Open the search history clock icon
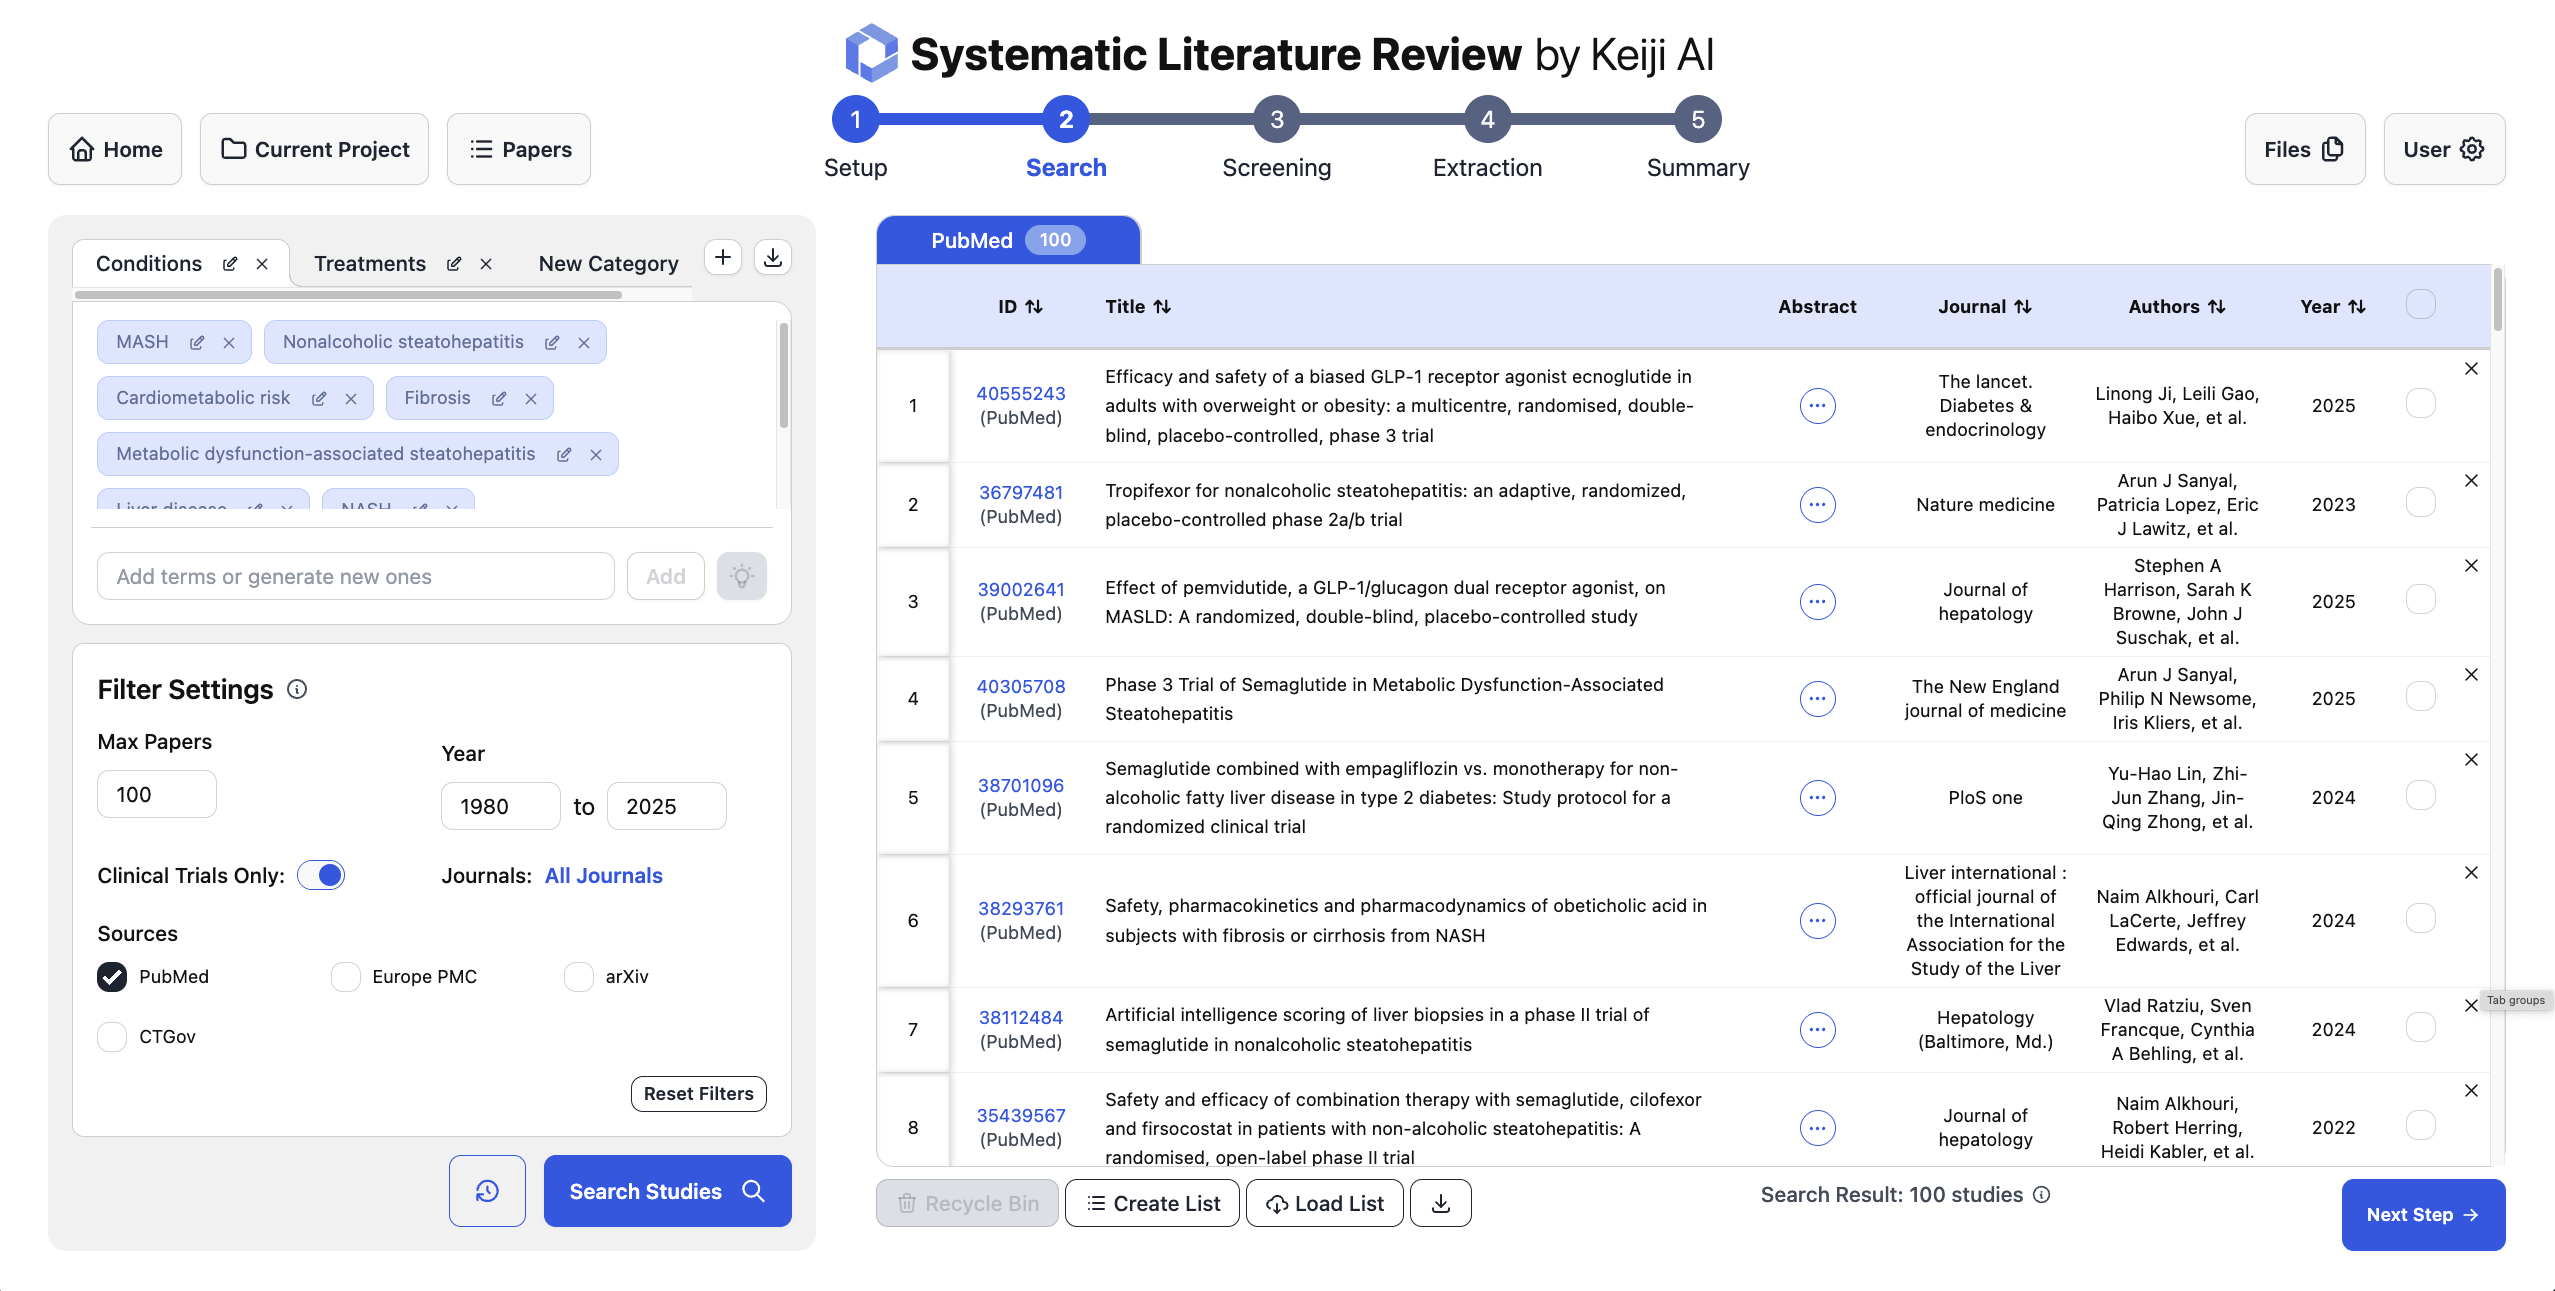2555x1291 pixels. pos(487,1190)
